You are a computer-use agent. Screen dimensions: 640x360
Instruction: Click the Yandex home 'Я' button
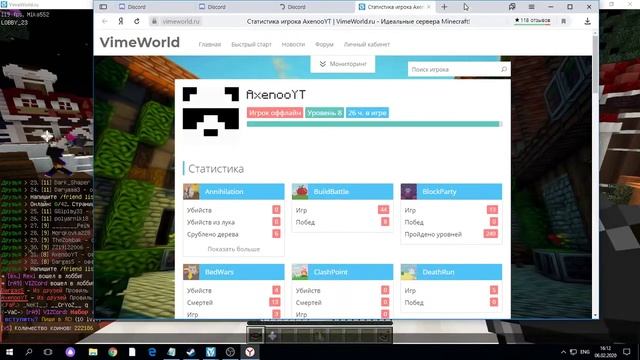[121, 21]
